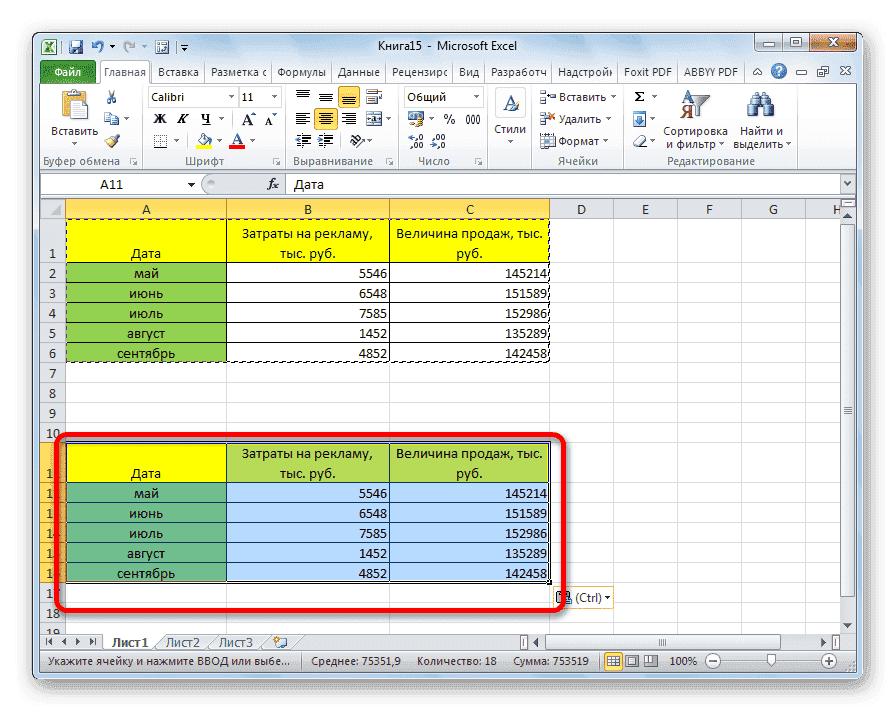Toggle center text alignment
The width and height of the screenshot is (896, 712).
tap(325, 118)
